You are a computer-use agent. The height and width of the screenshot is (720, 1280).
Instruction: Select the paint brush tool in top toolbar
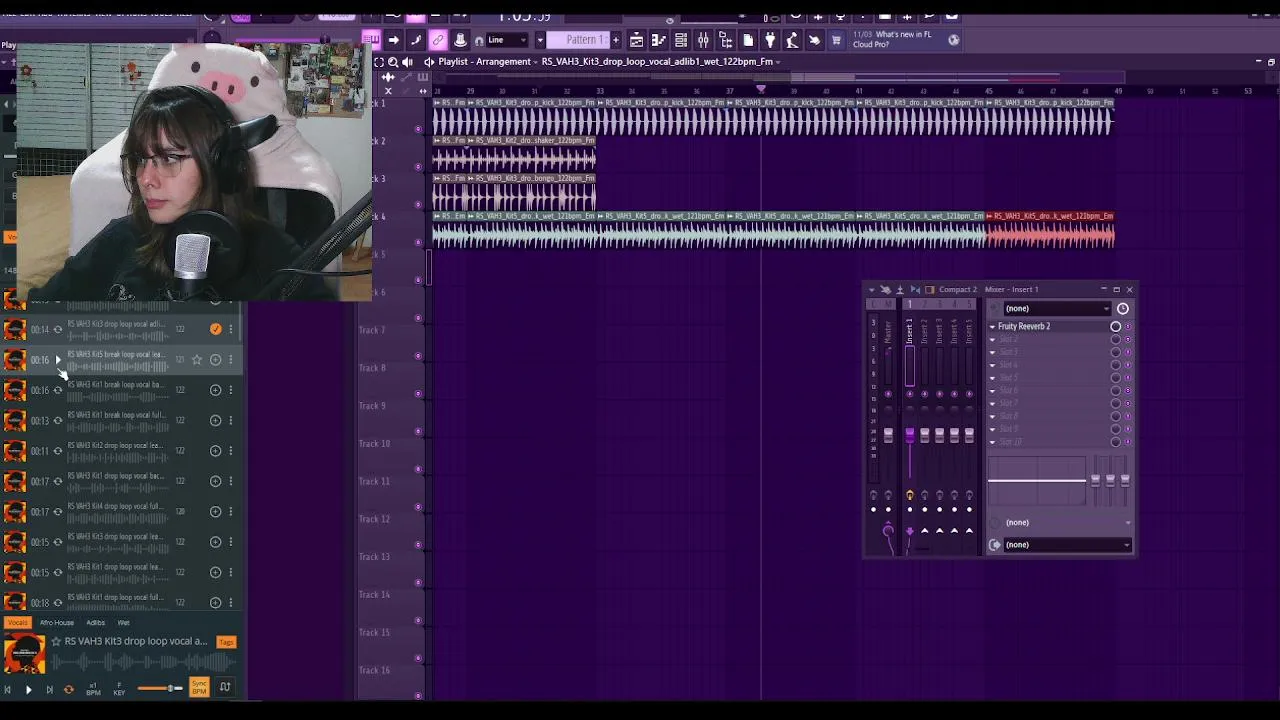416,40
